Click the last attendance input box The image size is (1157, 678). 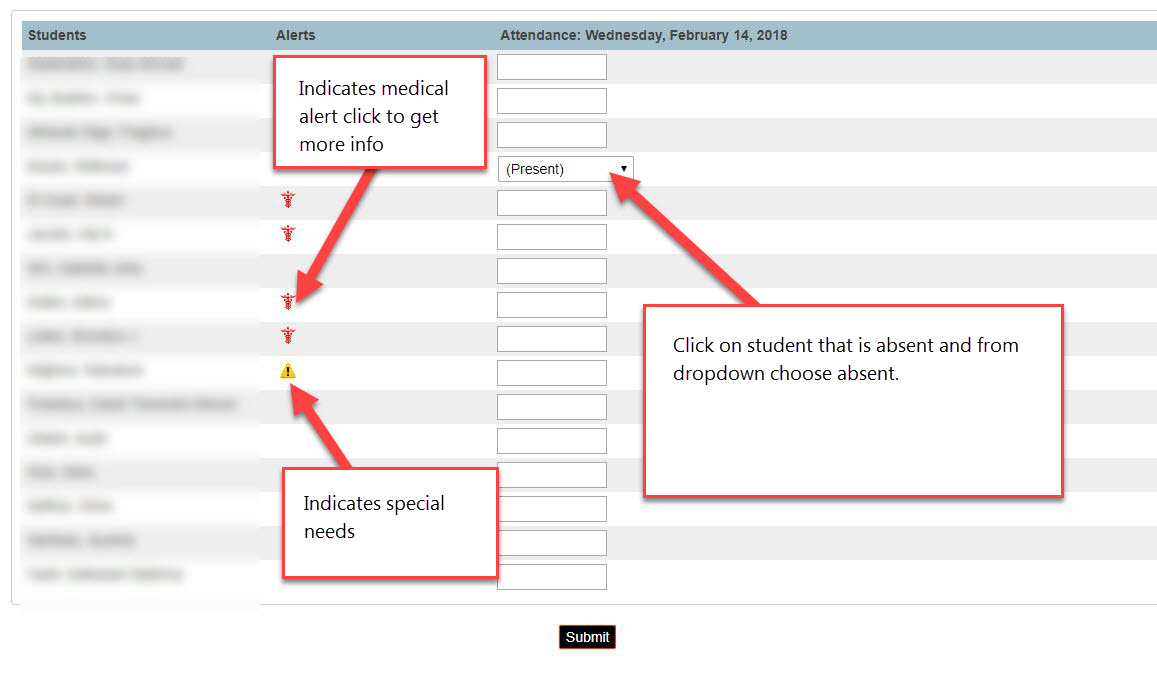pos(551,576)
